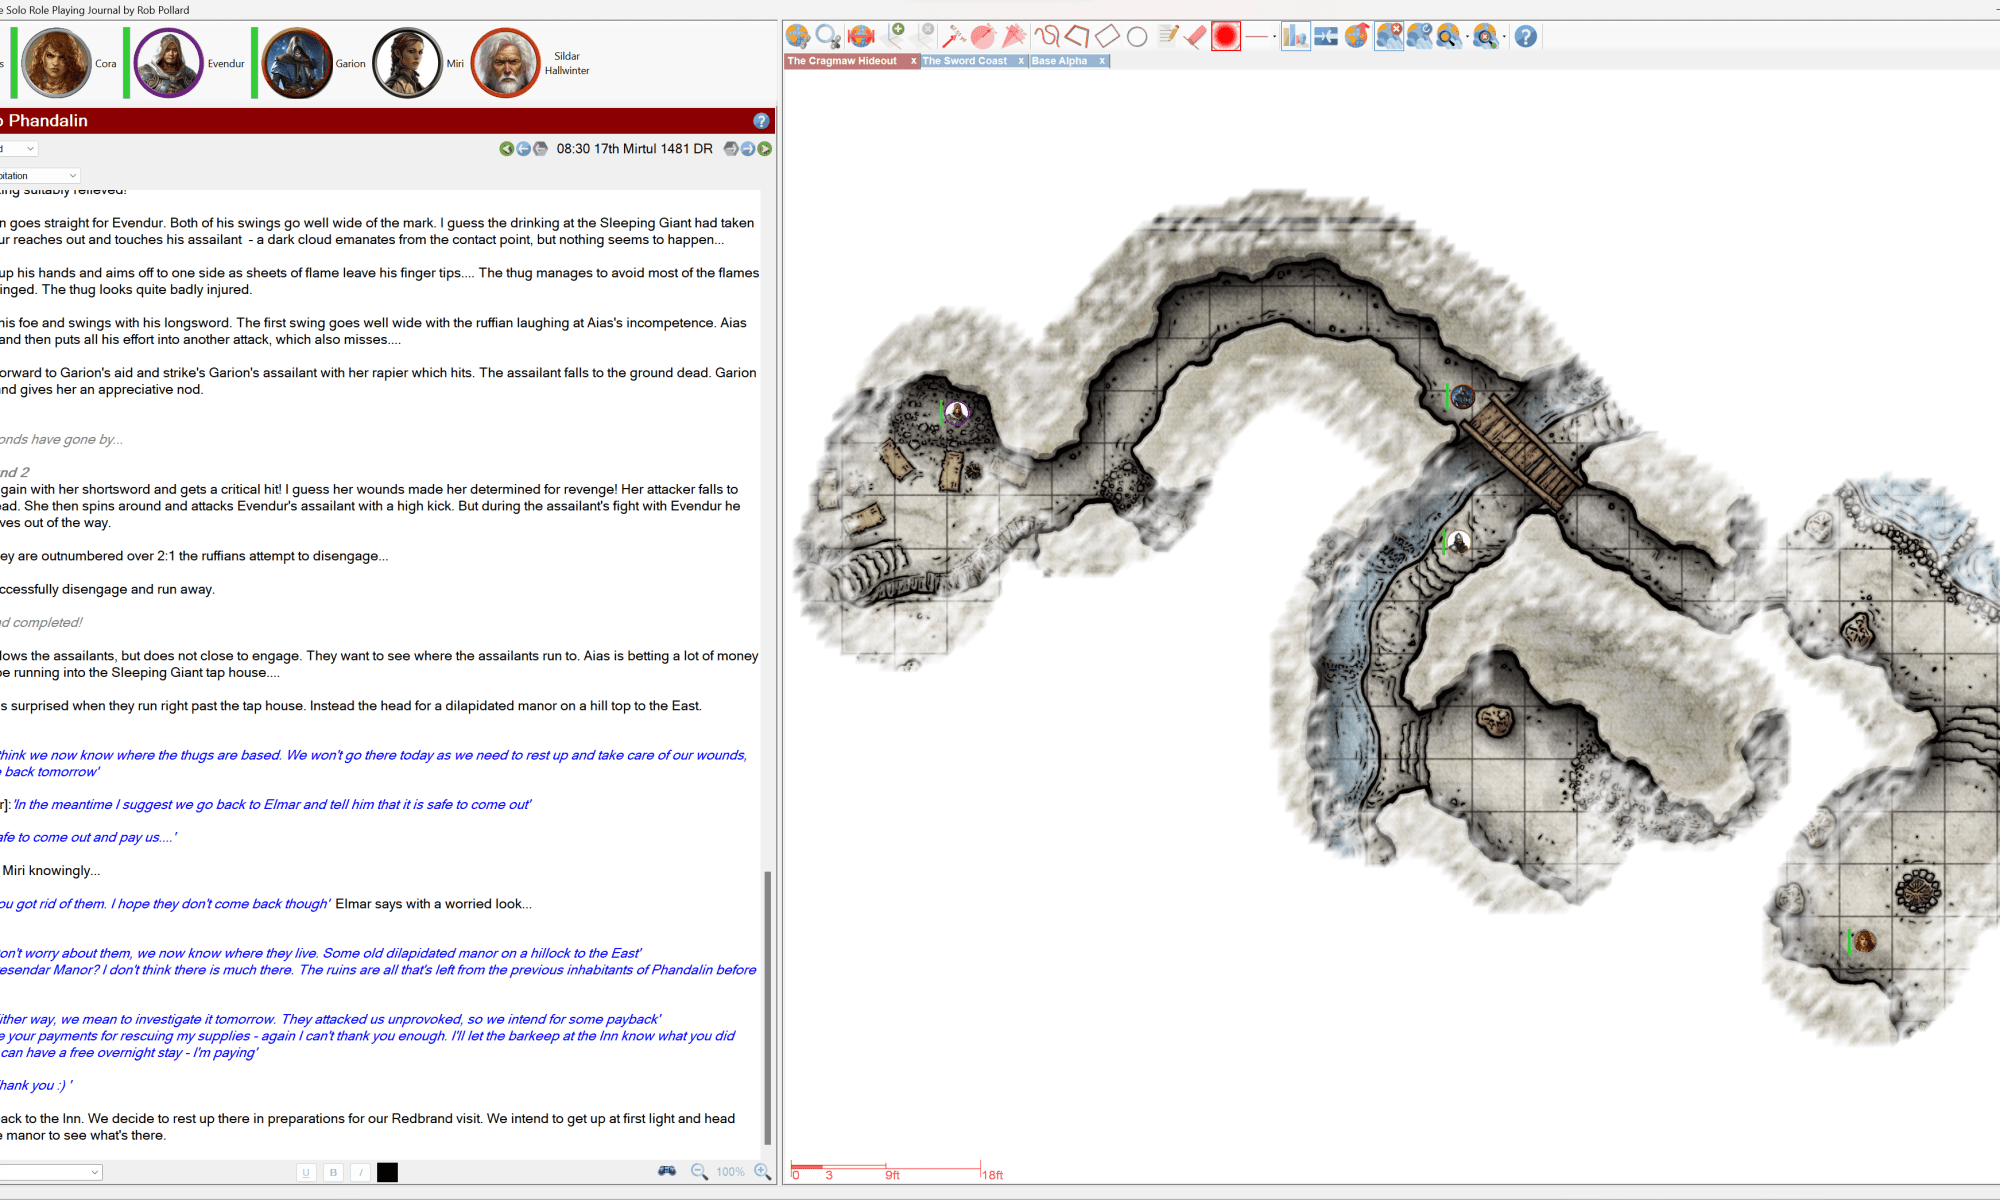This screenshot has width=2000, height=1200.
Task: Switch to Base Alpha map tab
Action: [x=1059, y=61]
